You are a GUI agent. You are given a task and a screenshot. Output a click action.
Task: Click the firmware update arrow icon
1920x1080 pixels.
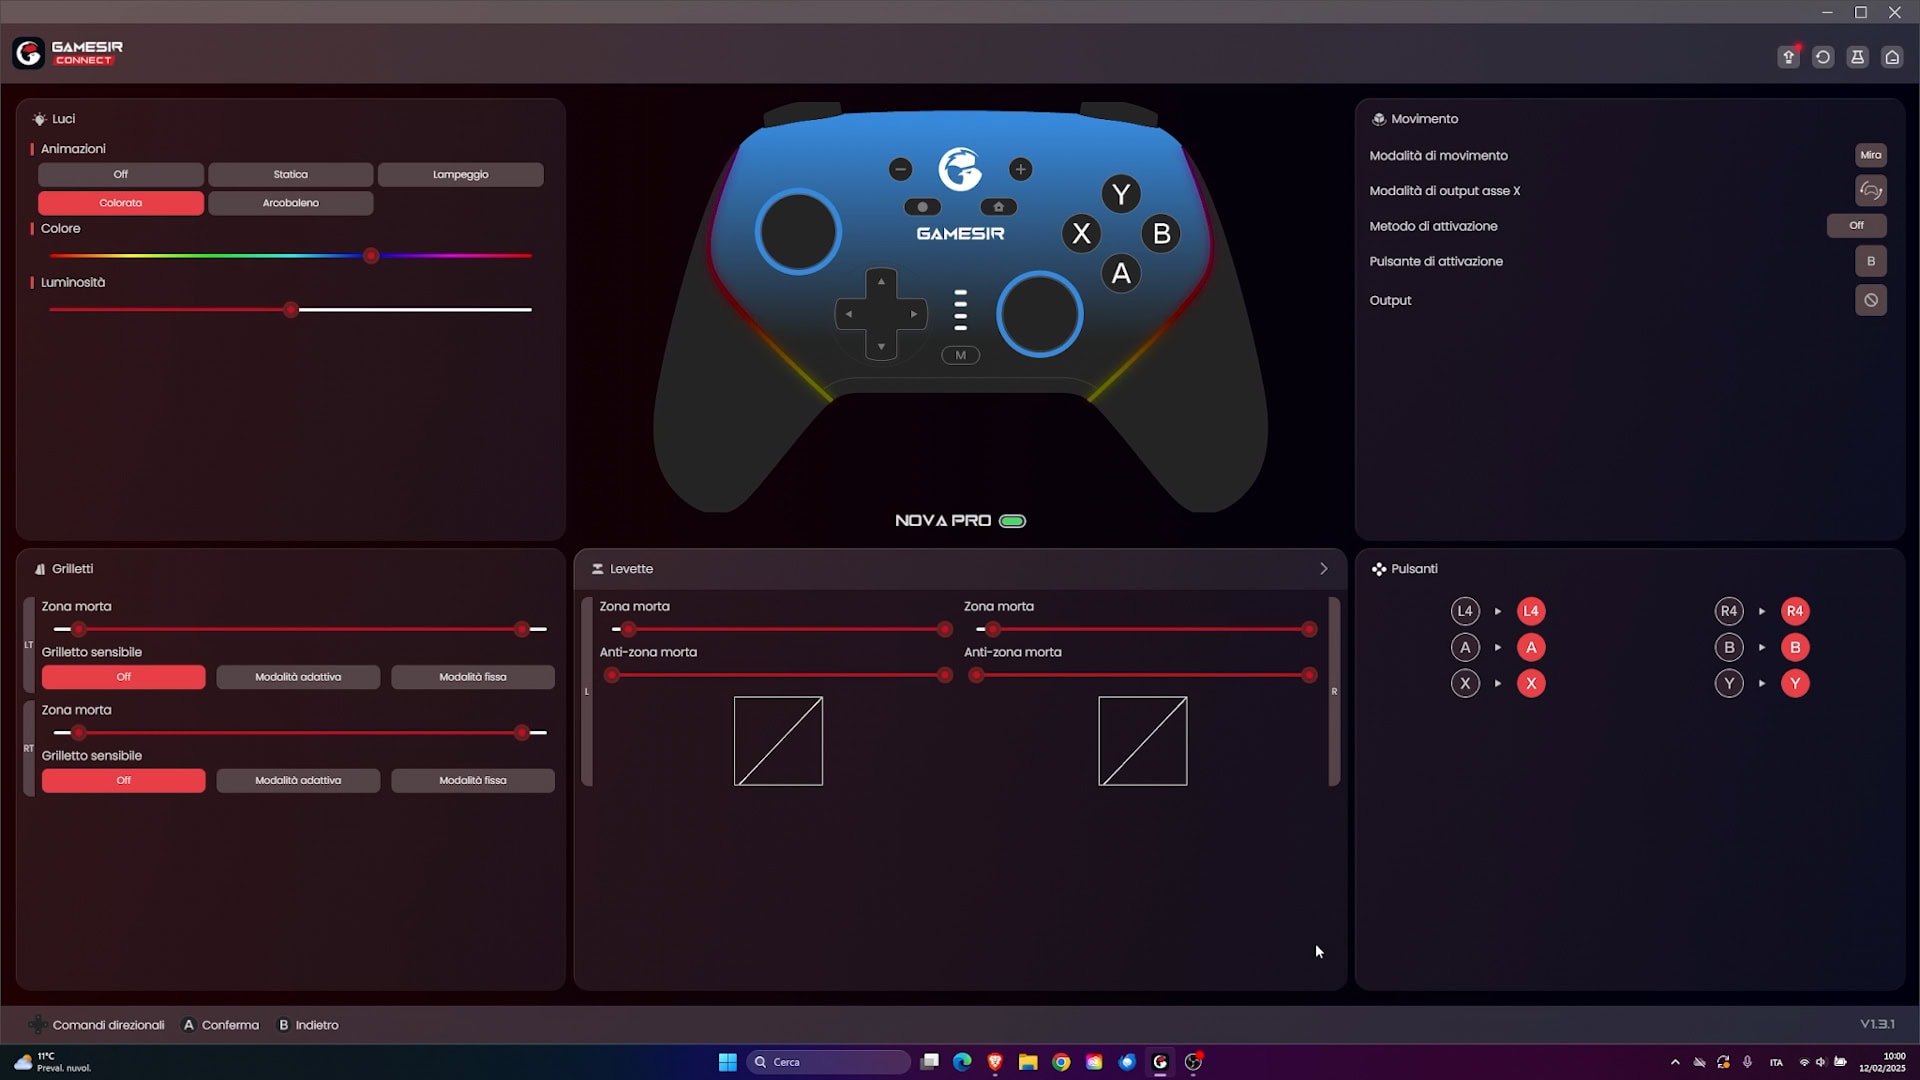coord(1788,57)
